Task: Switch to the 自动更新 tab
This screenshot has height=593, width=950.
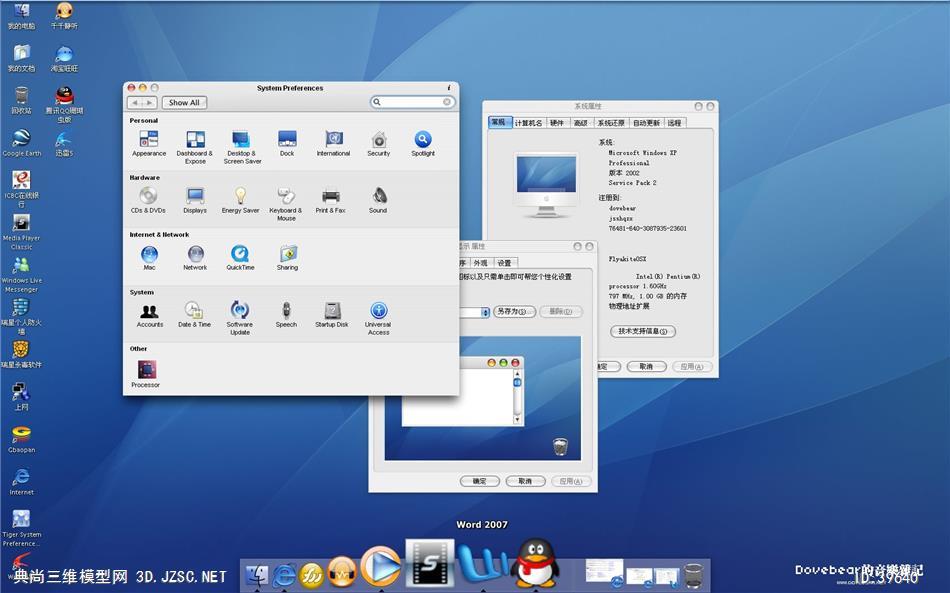Action: (x=646, y=123)
